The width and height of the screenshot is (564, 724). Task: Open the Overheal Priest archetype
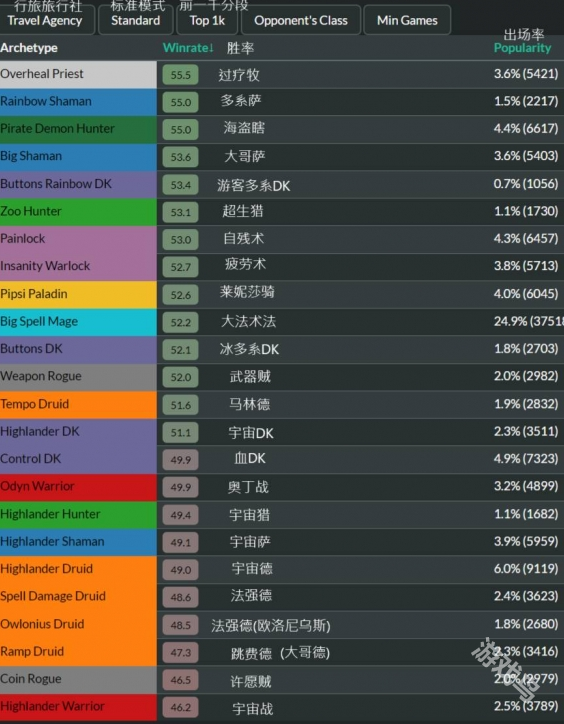(x=78, y=74)
